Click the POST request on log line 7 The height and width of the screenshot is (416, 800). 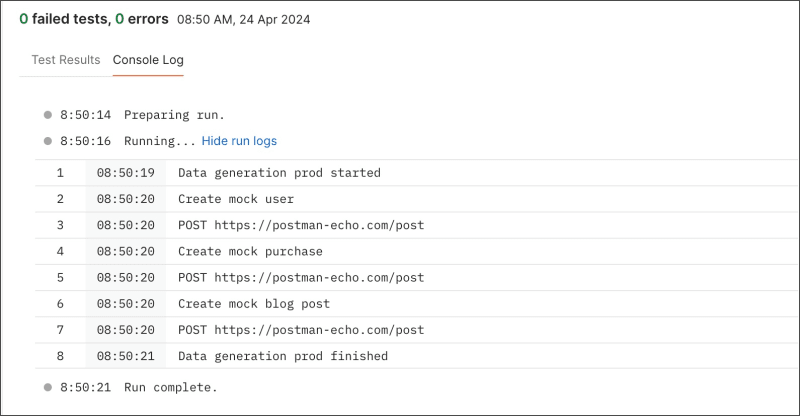point(301,329)
